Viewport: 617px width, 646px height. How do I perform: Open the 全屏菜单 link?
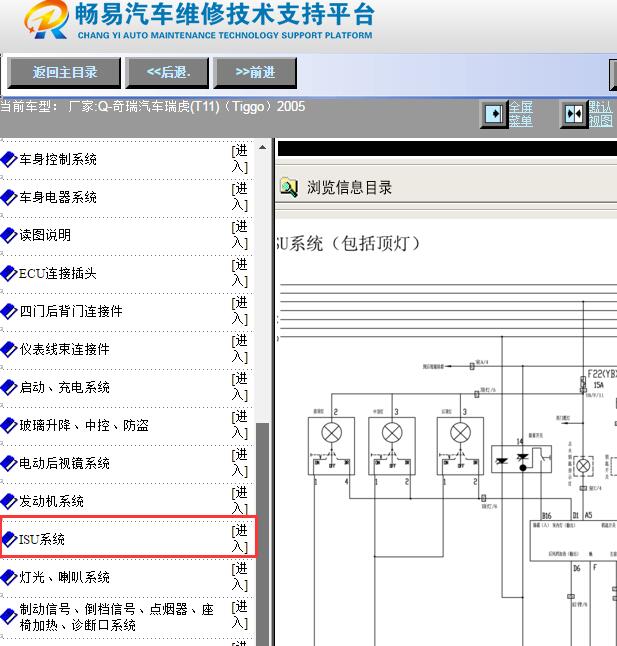(521, 114)
